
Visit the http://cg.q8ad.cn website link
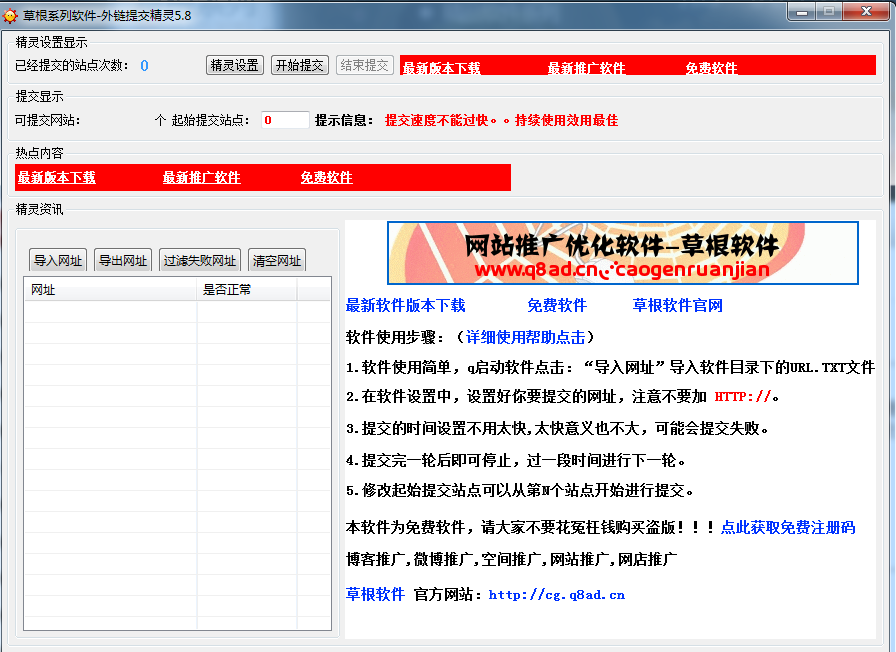pyautogui.click(x=556, y=595)
